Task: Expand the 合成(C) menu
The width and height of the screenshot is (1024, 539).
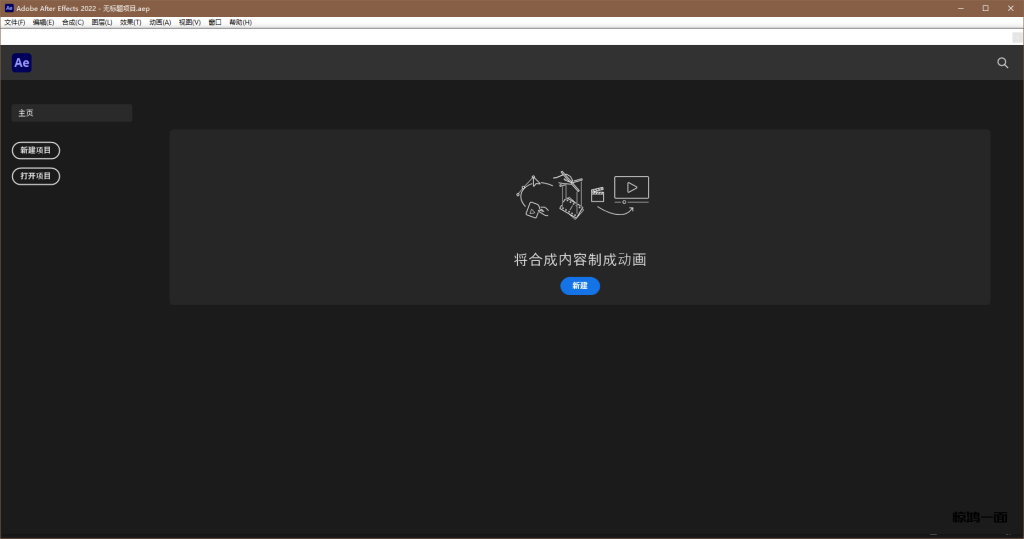Action: [x=73, y=22]
